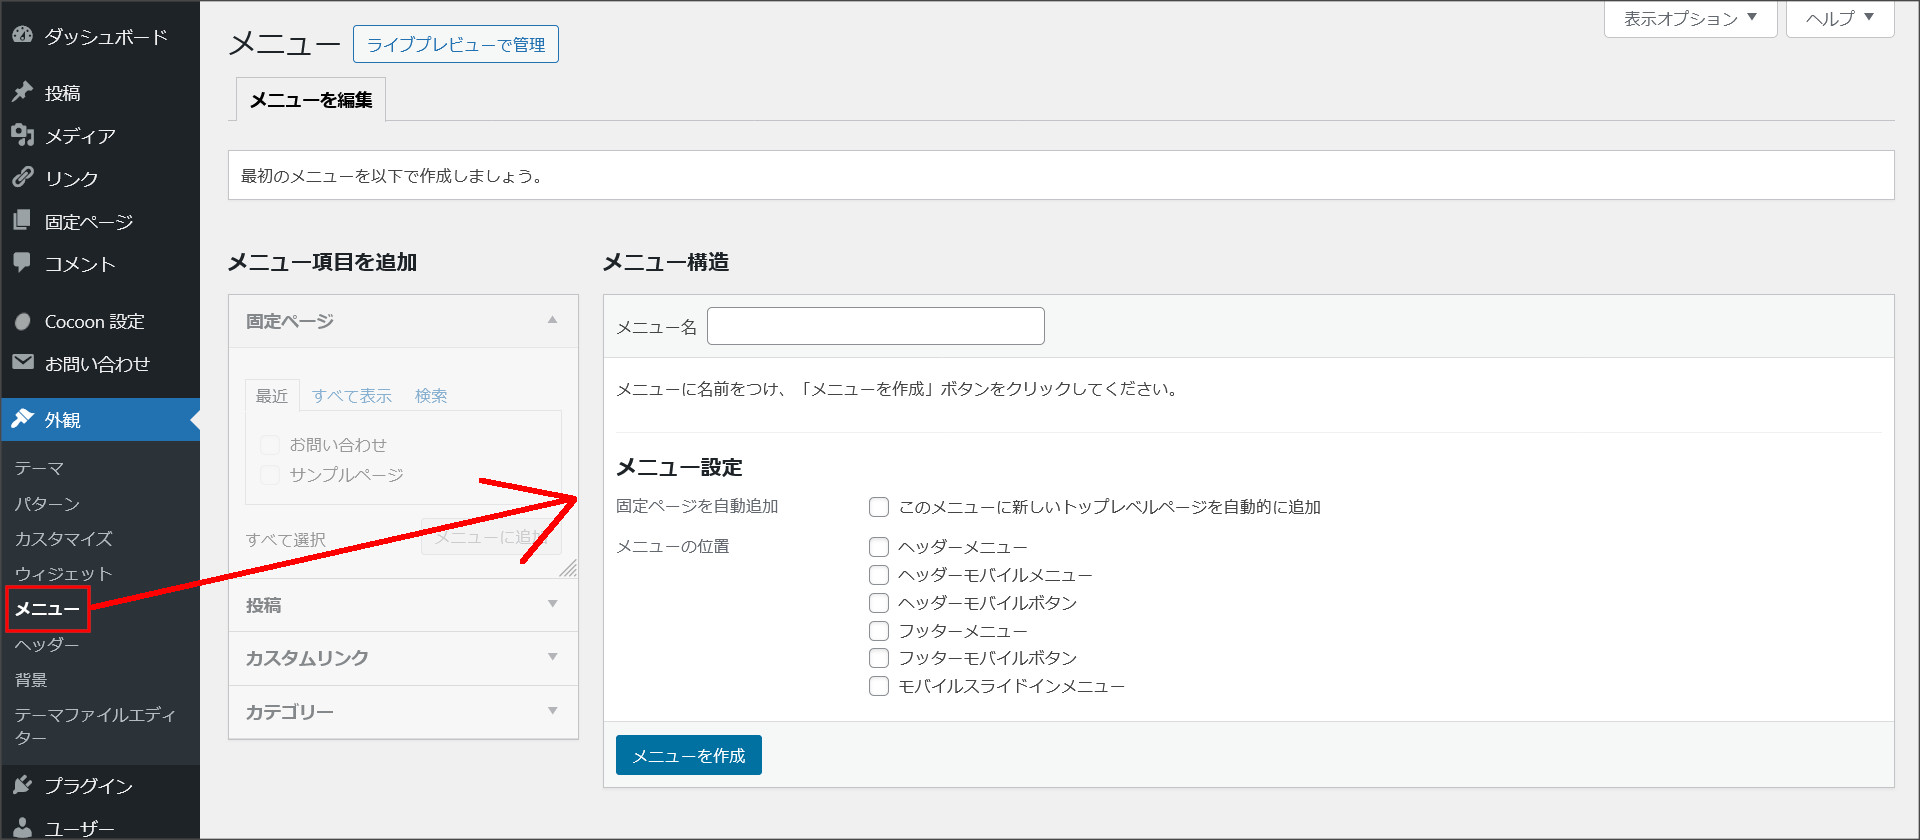This screenshot has width=1920, height=840.
Task: Check the フッターモバイルボタン location
Action: click(x=879, y=658)
